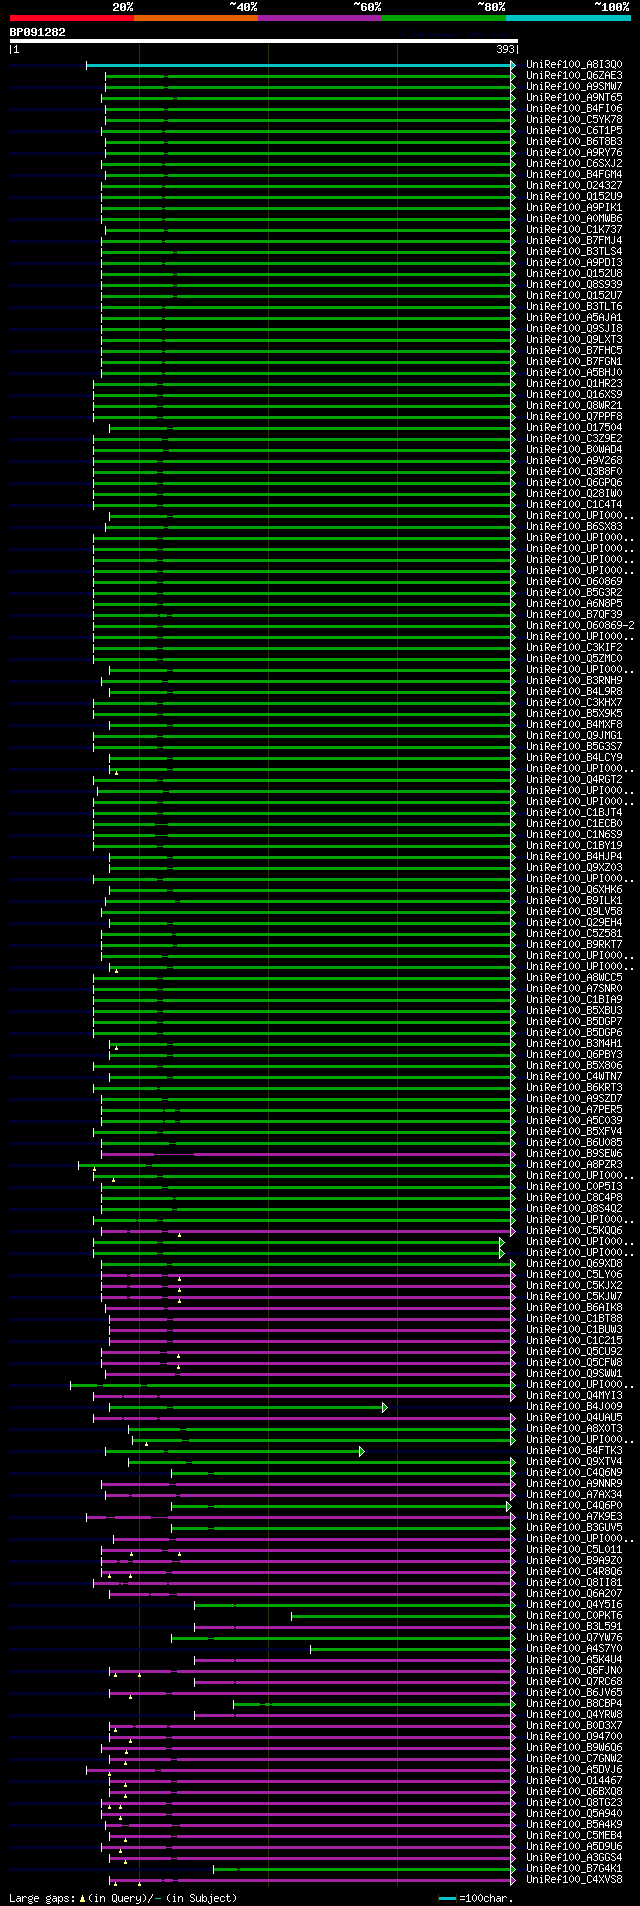Screen dimensions: 640x1906
Task: Click the arrowhead ending the B4FTK3 alignment
Action: point(362,1451)
